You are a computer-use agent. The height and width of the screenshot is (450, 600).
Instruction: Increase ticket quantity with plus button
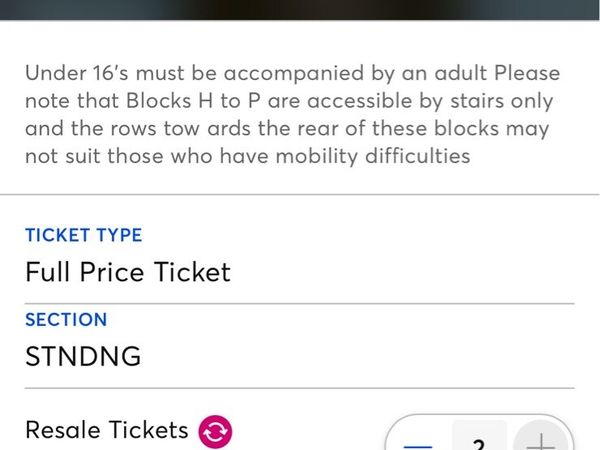[x=540, y=440]
